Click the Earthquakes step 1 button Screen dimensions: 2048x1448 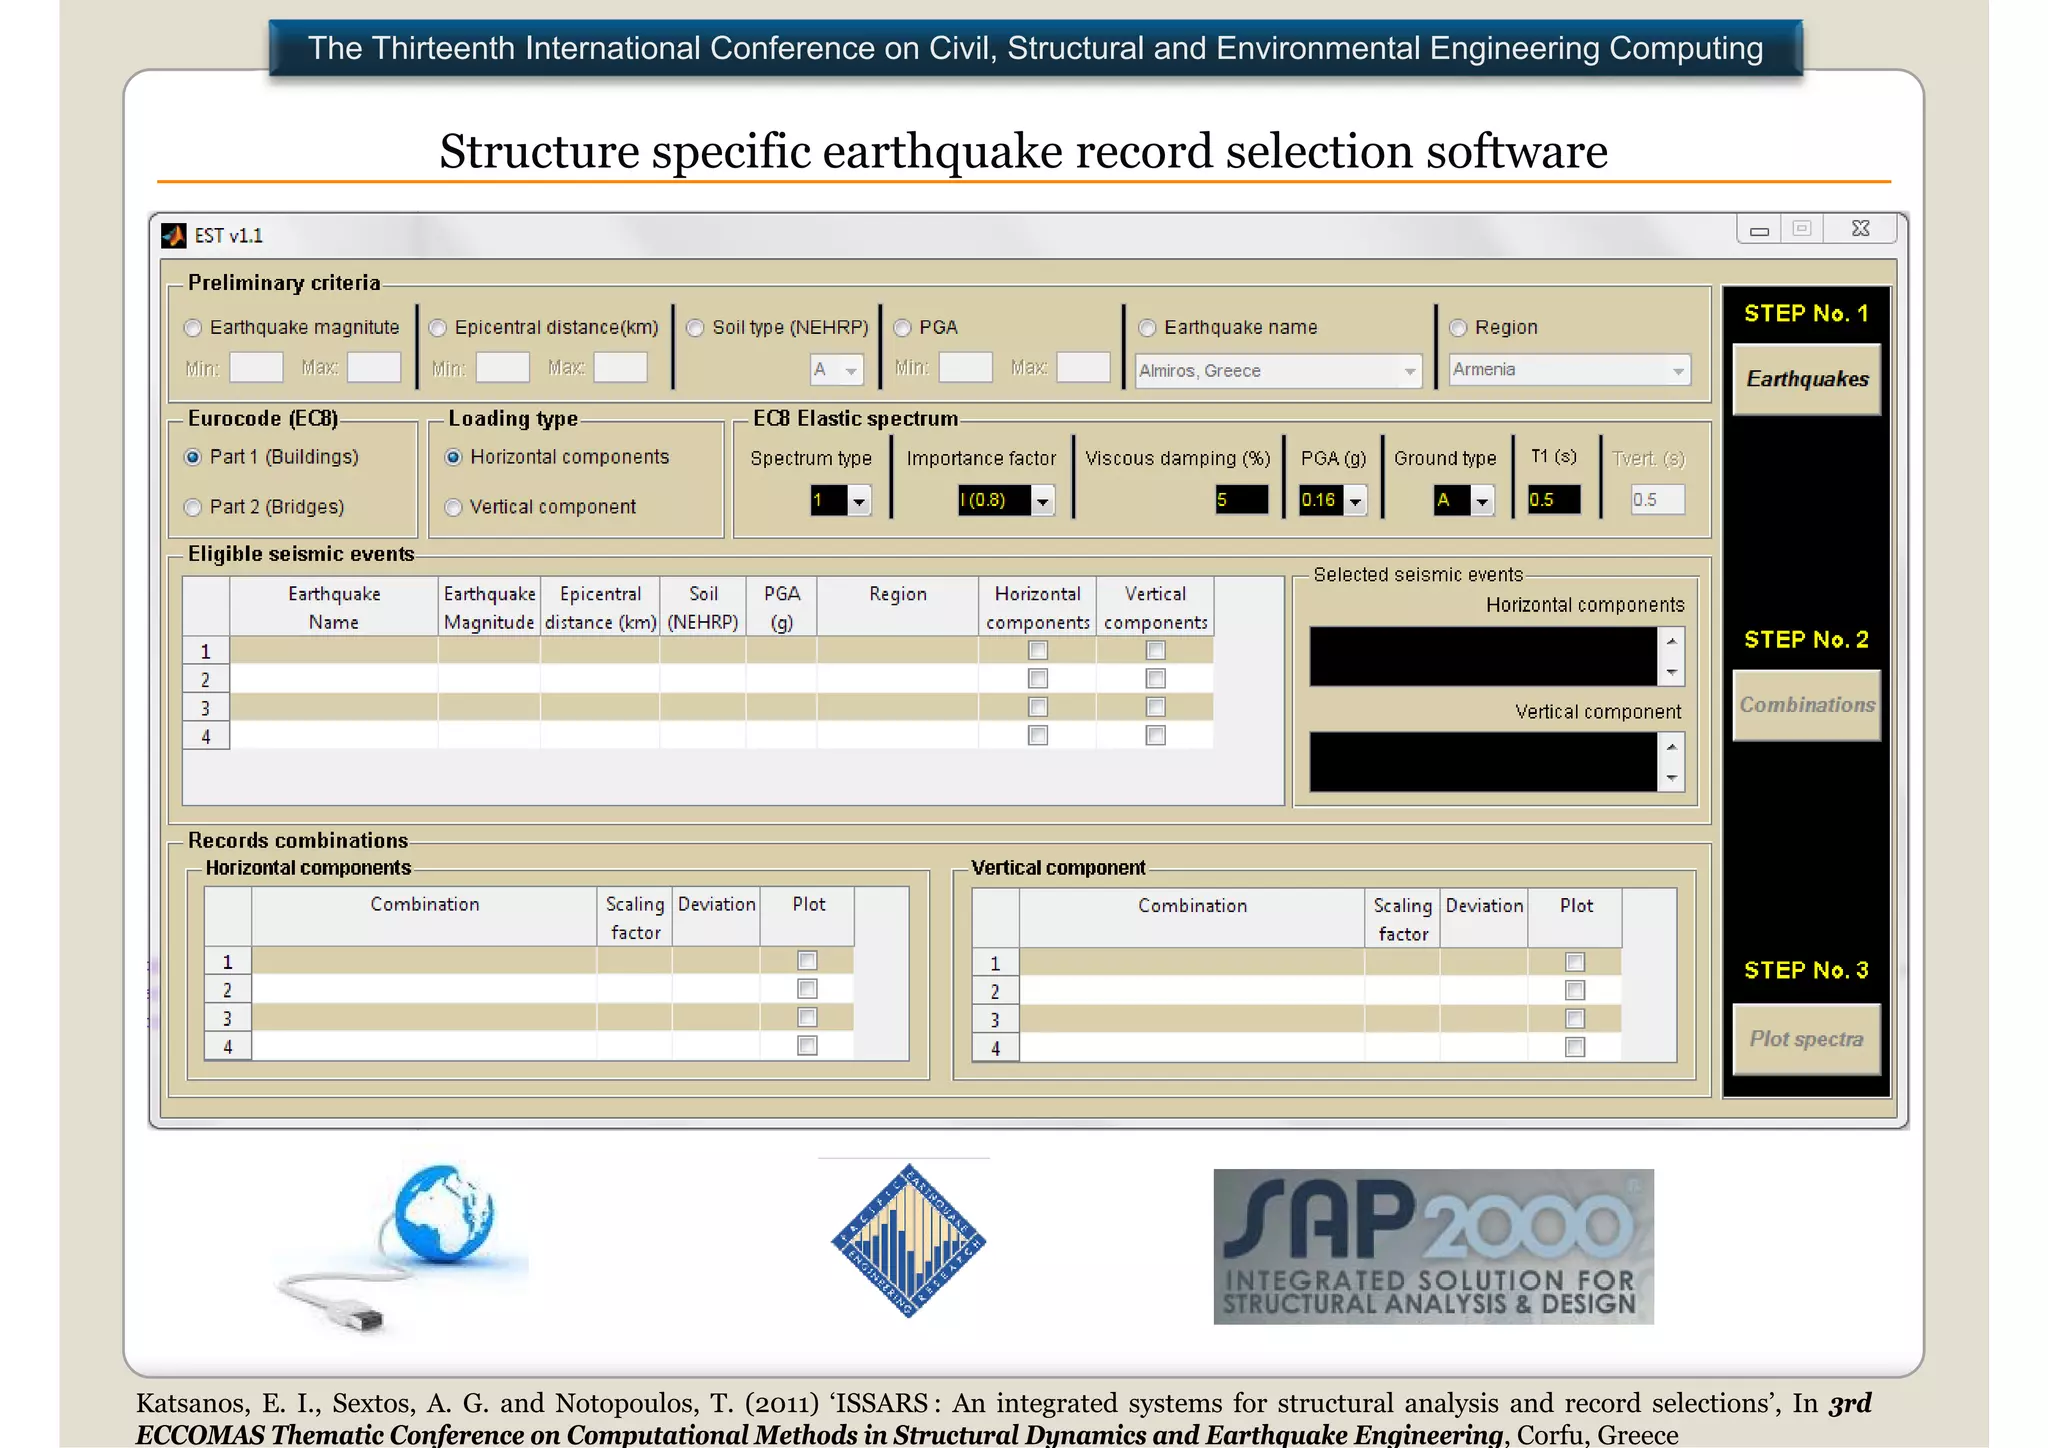point(1807,379)
